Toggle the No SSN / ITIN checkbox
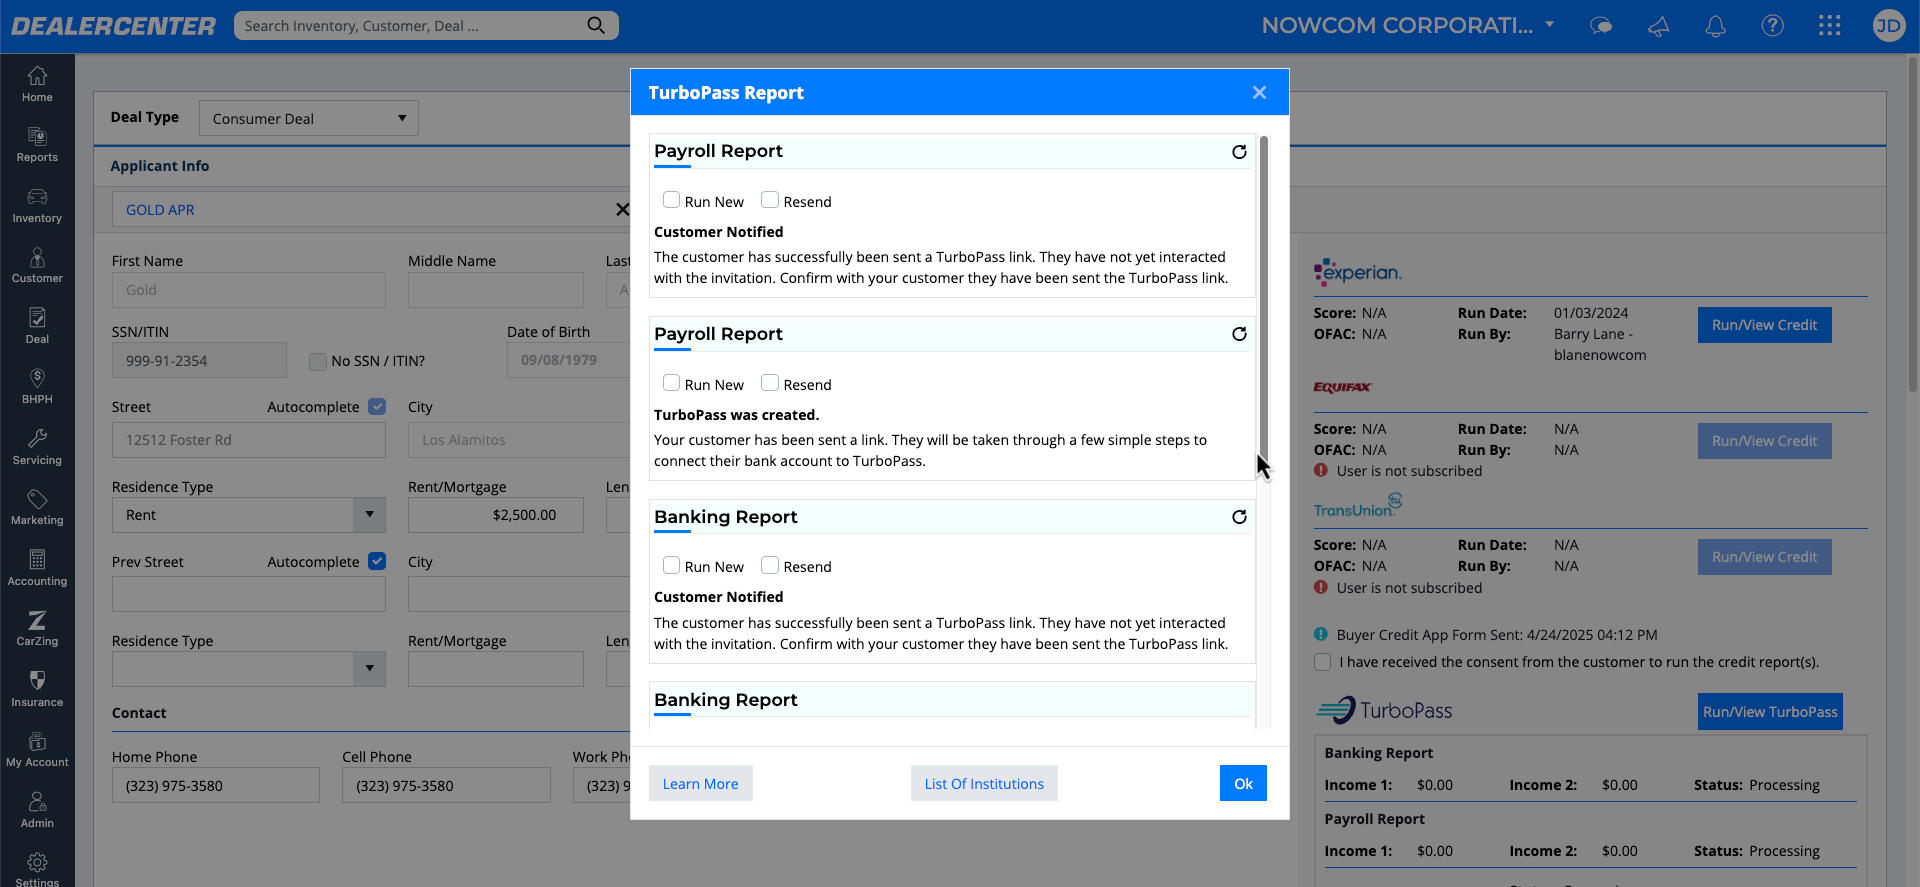 coord(318,361)
